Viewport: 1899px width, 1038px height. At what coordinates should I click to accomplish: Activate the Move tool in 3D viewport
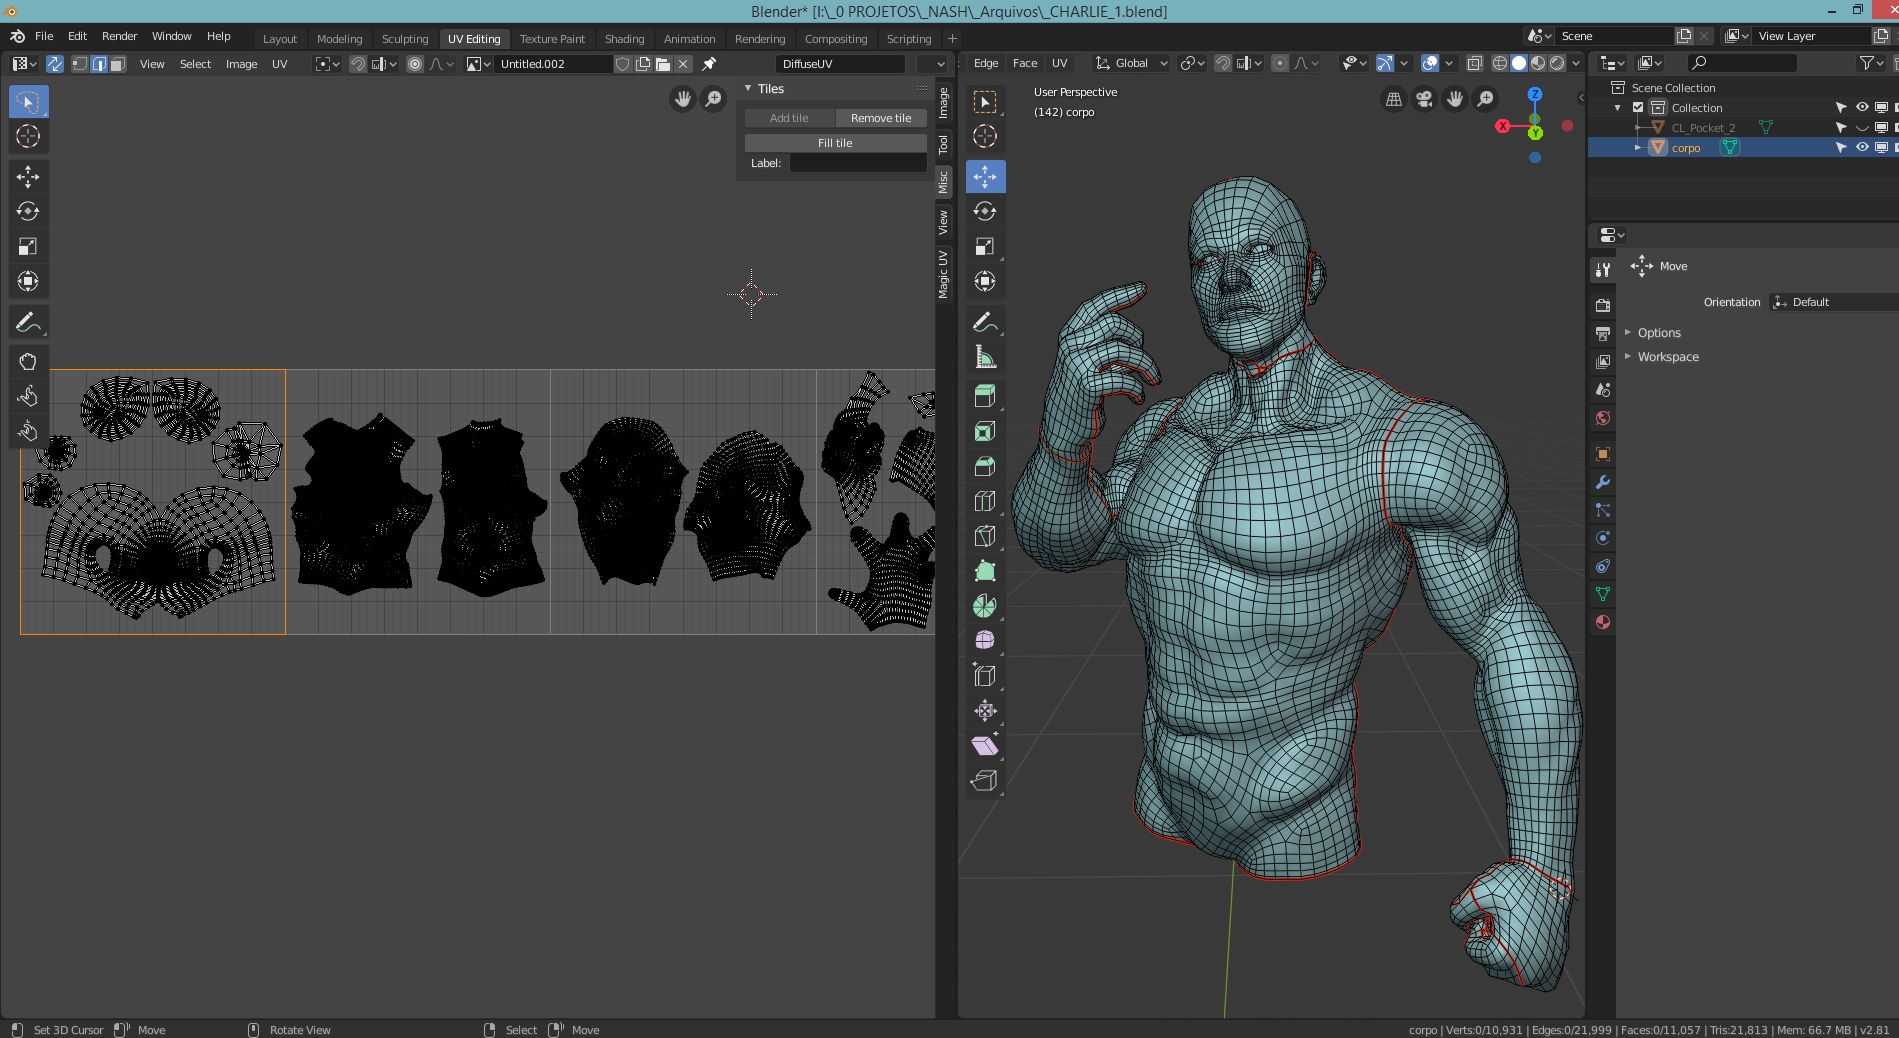[985, 177]
